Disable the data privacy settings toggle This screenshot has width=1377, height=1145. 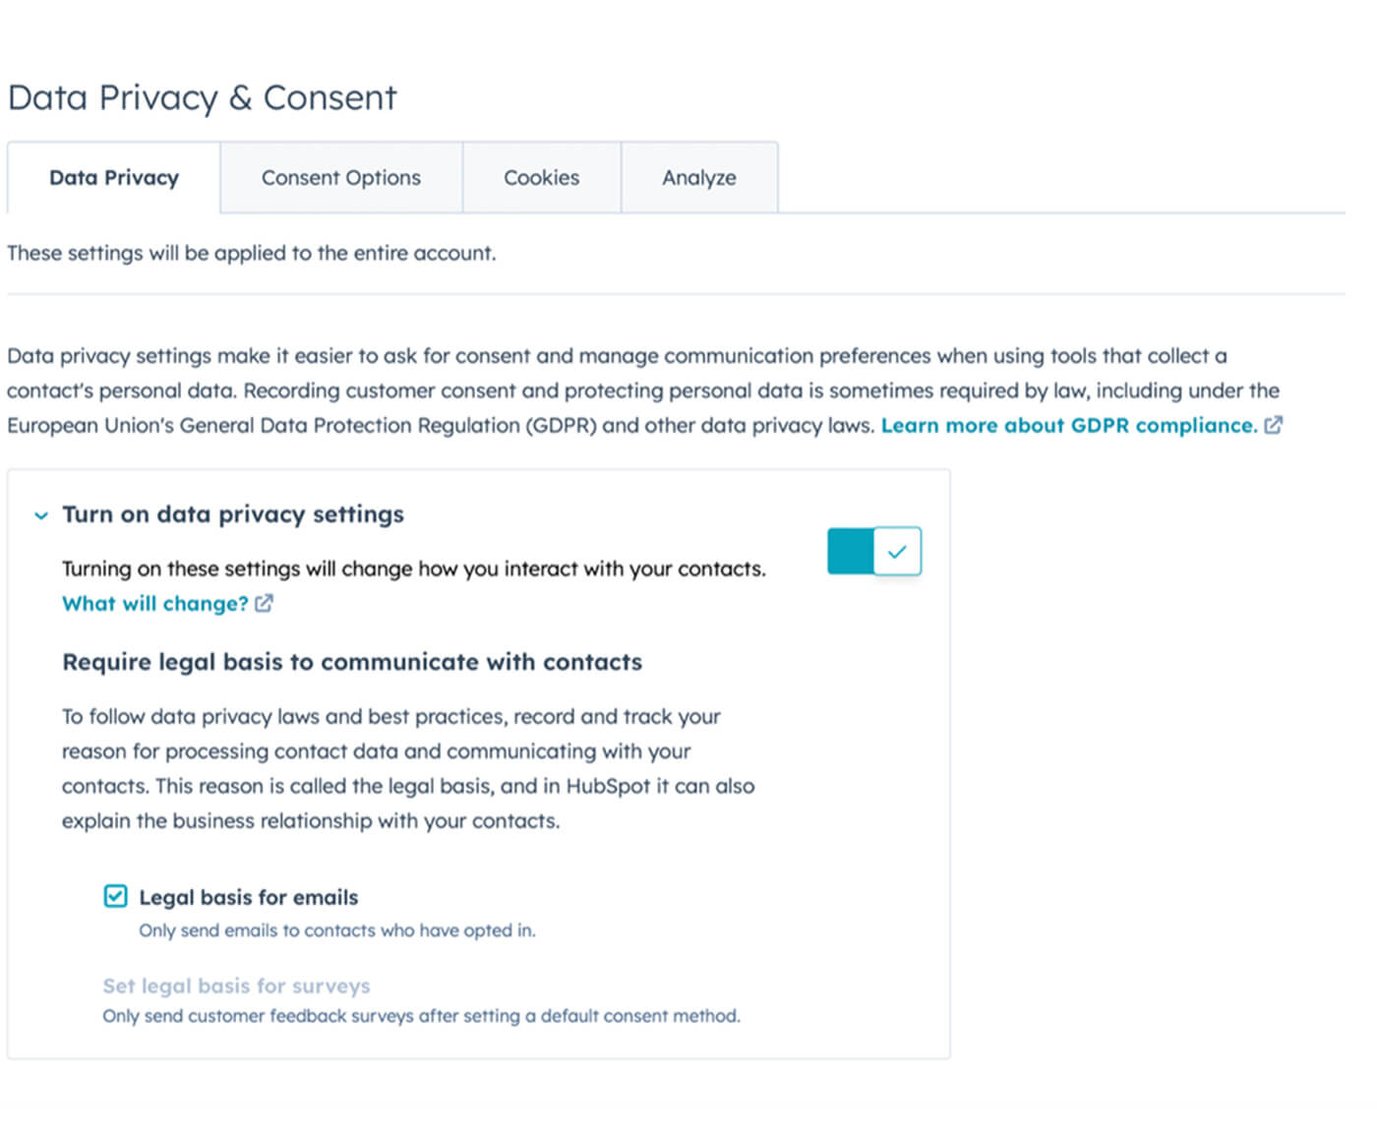[x=875, y=551]
